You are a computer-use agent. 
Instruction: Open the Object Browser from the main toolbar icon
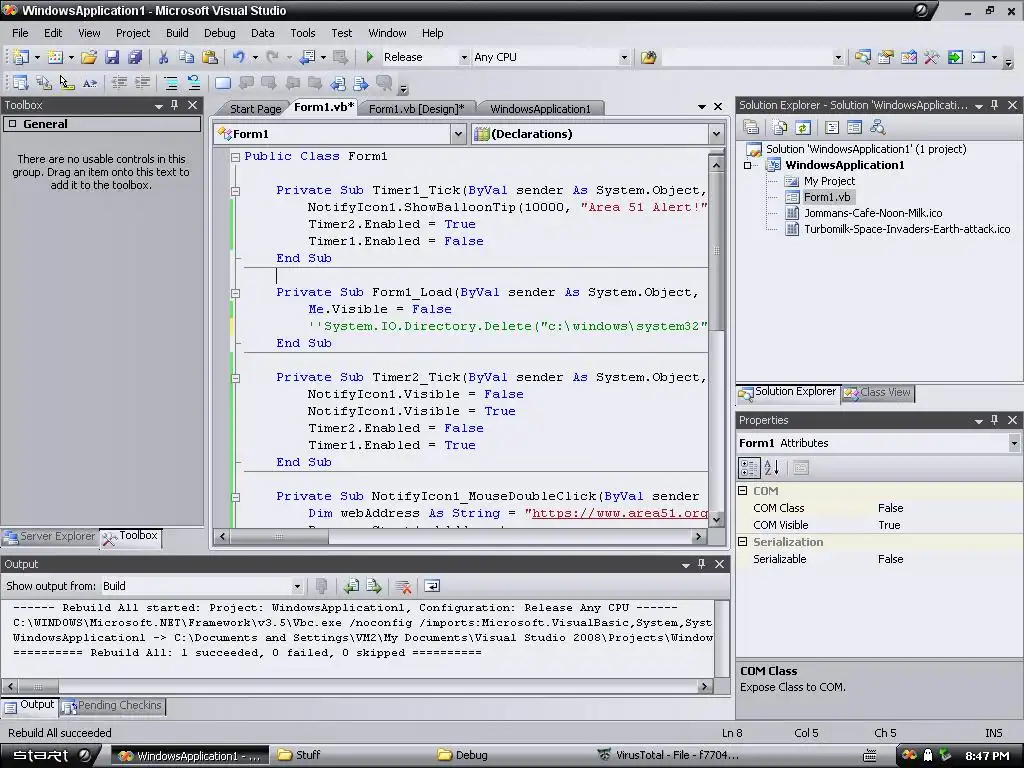coord(908,57)
